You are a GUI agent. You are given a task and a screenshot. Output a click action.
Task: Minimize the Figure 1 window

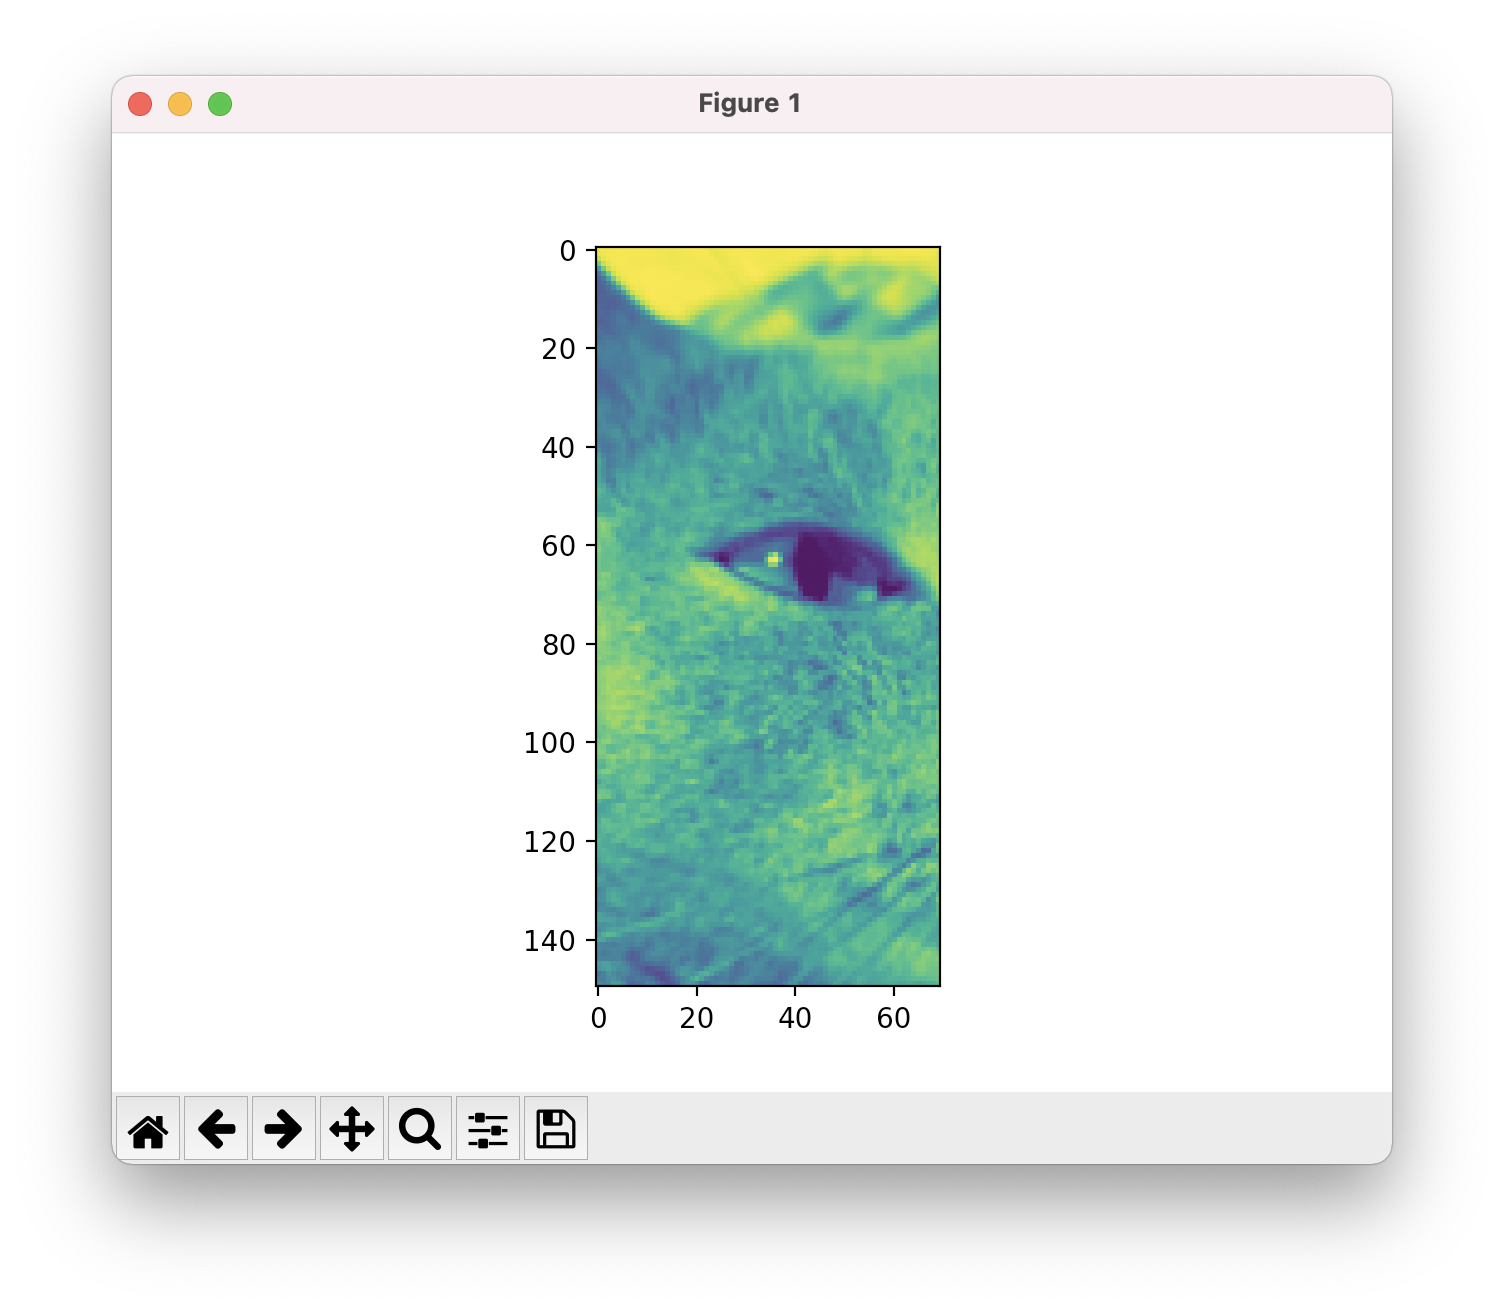pos(180,104)
